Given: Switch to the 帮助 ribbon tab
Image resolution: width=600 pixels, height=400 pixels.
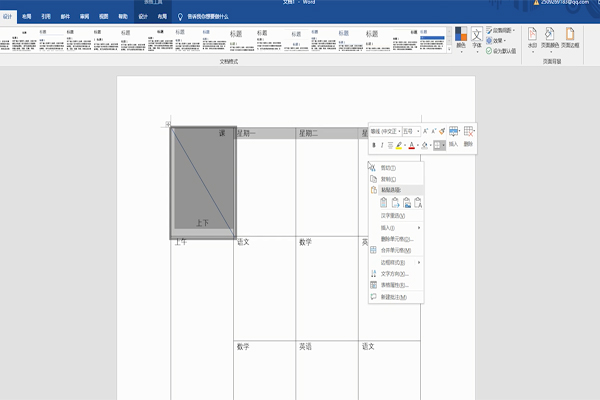Looking at the screenshot, I should (x=123, y=16).
